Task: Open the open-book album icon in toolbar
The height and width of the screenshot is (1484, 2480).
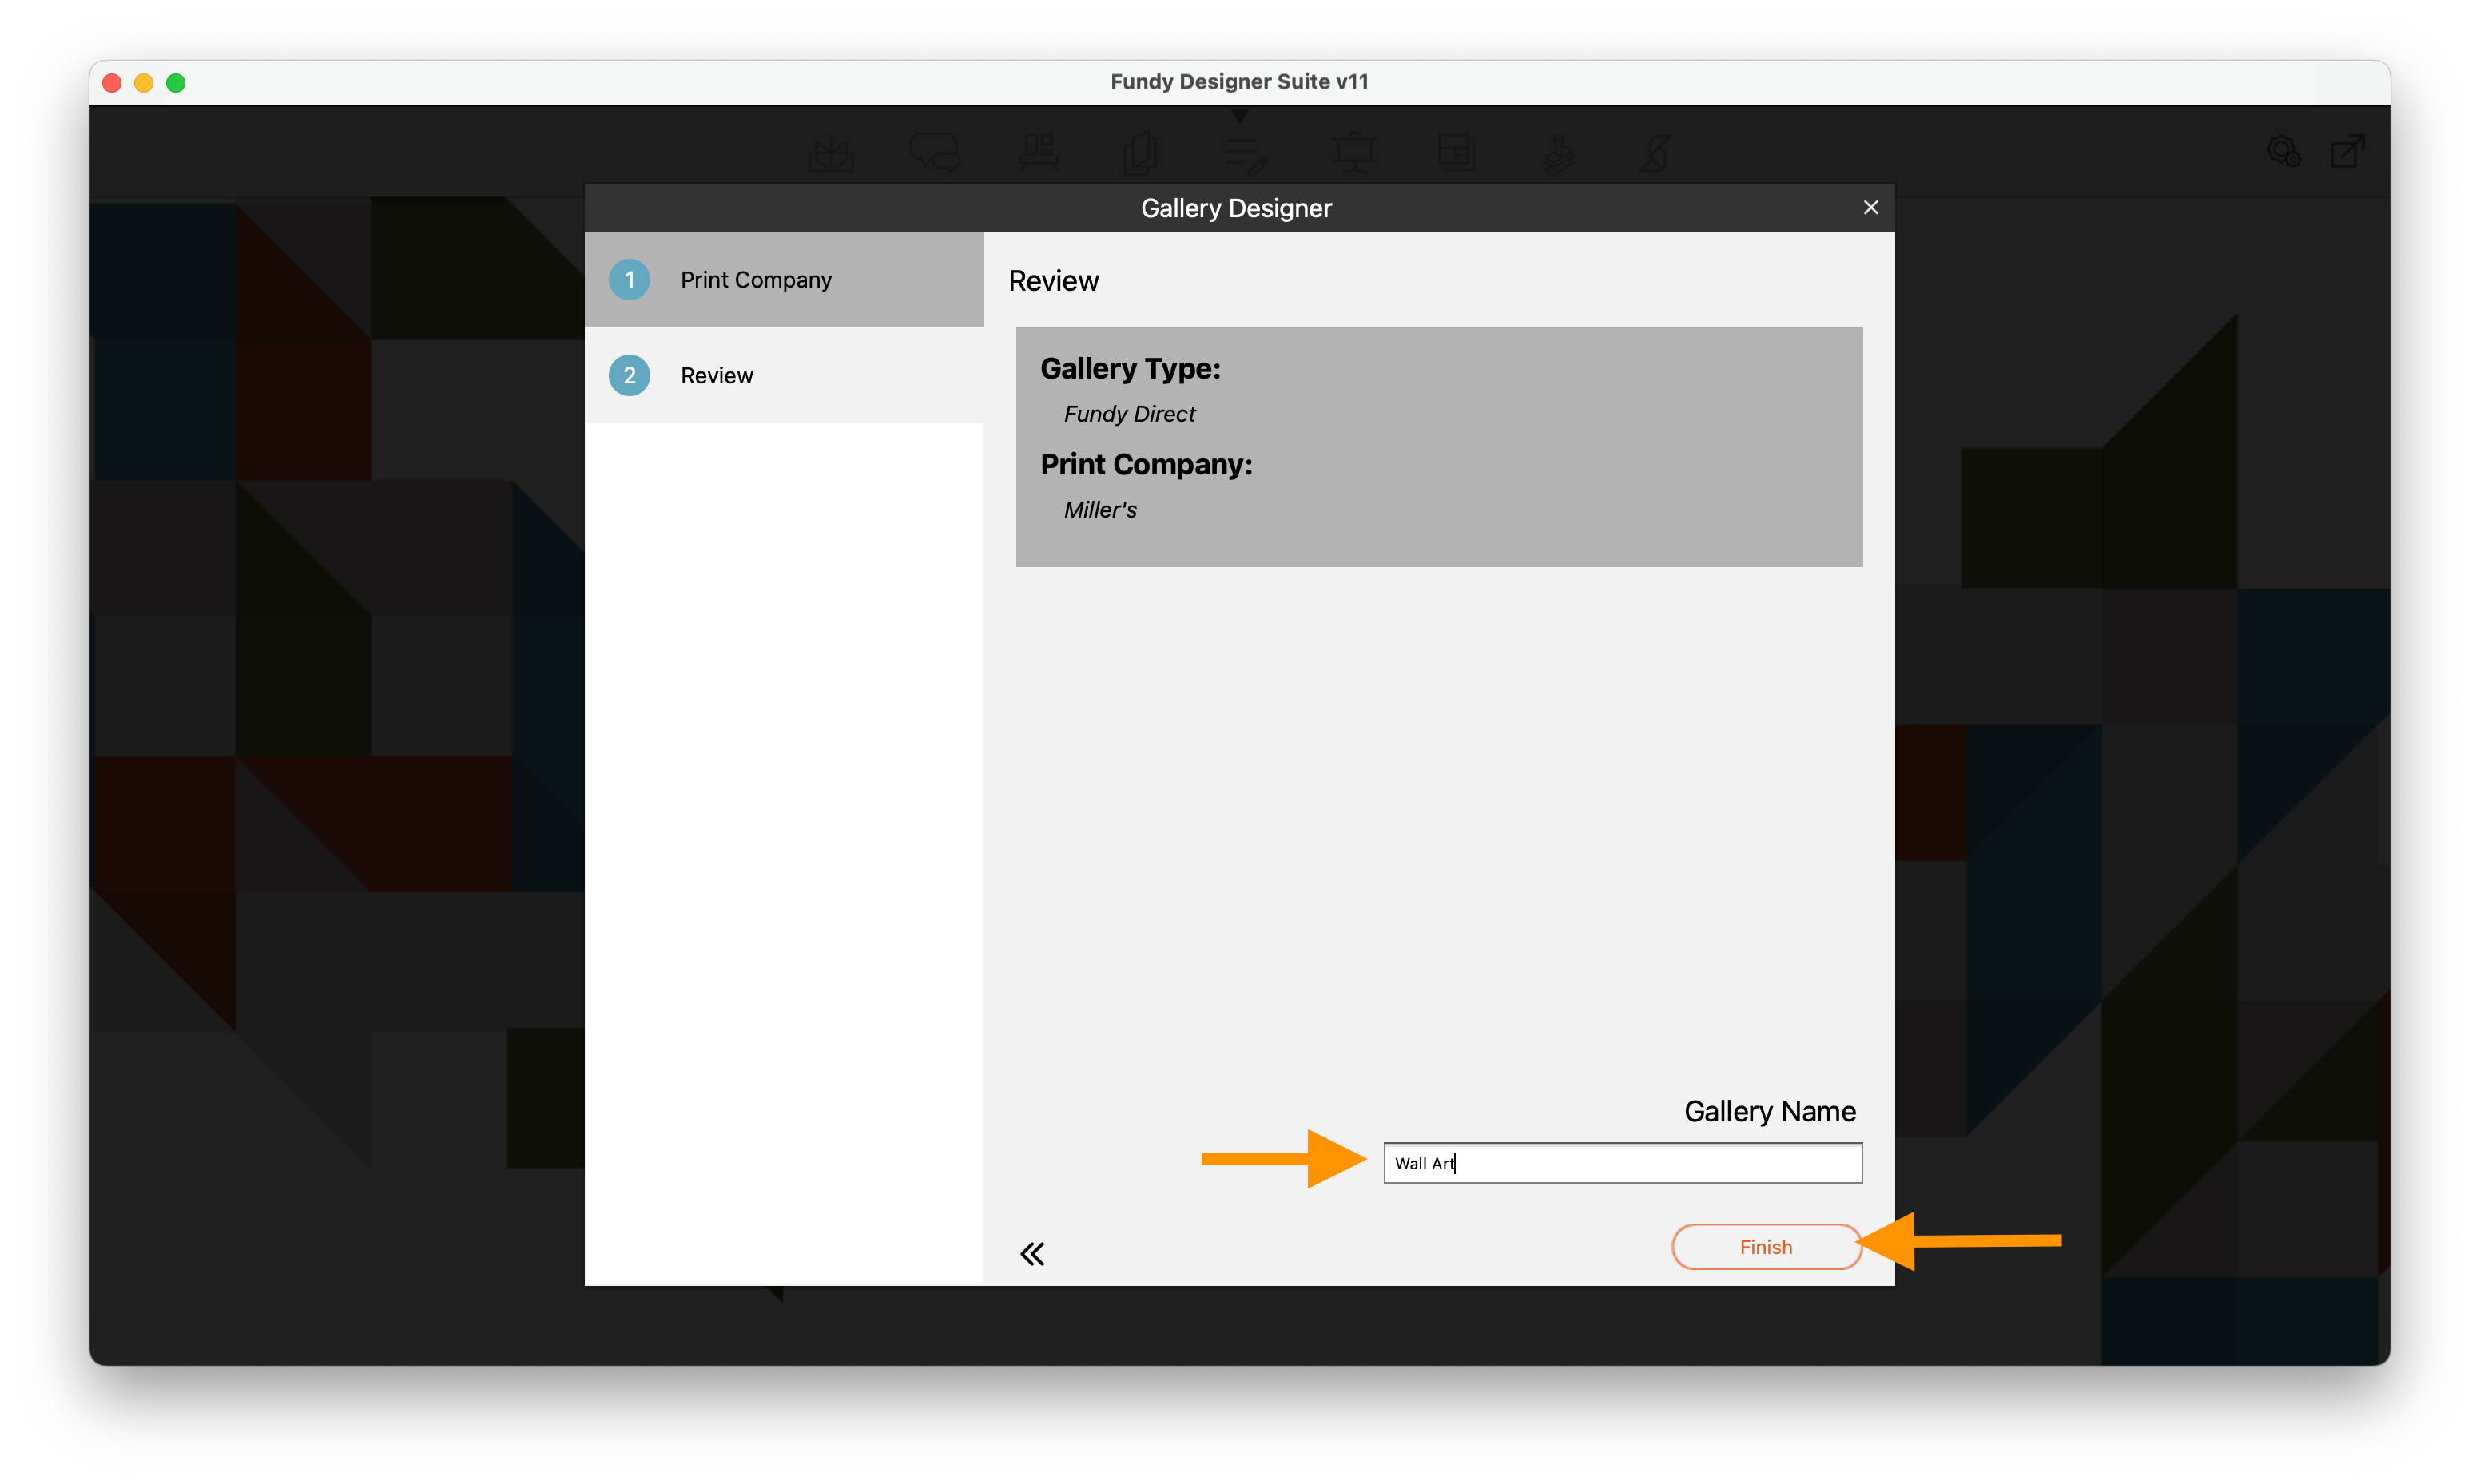Action: click(831, 154)
